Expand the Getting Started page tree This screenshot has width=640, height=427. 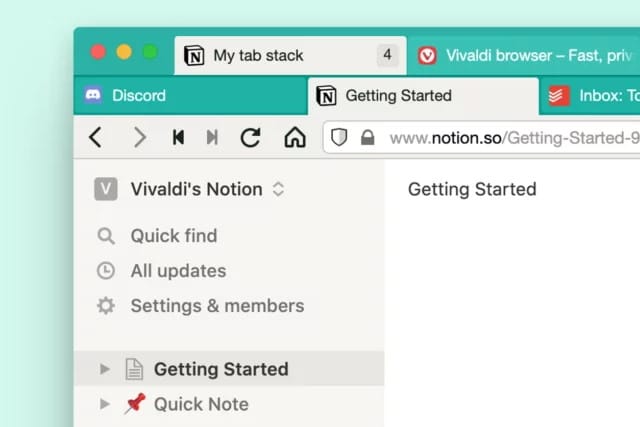105,369
